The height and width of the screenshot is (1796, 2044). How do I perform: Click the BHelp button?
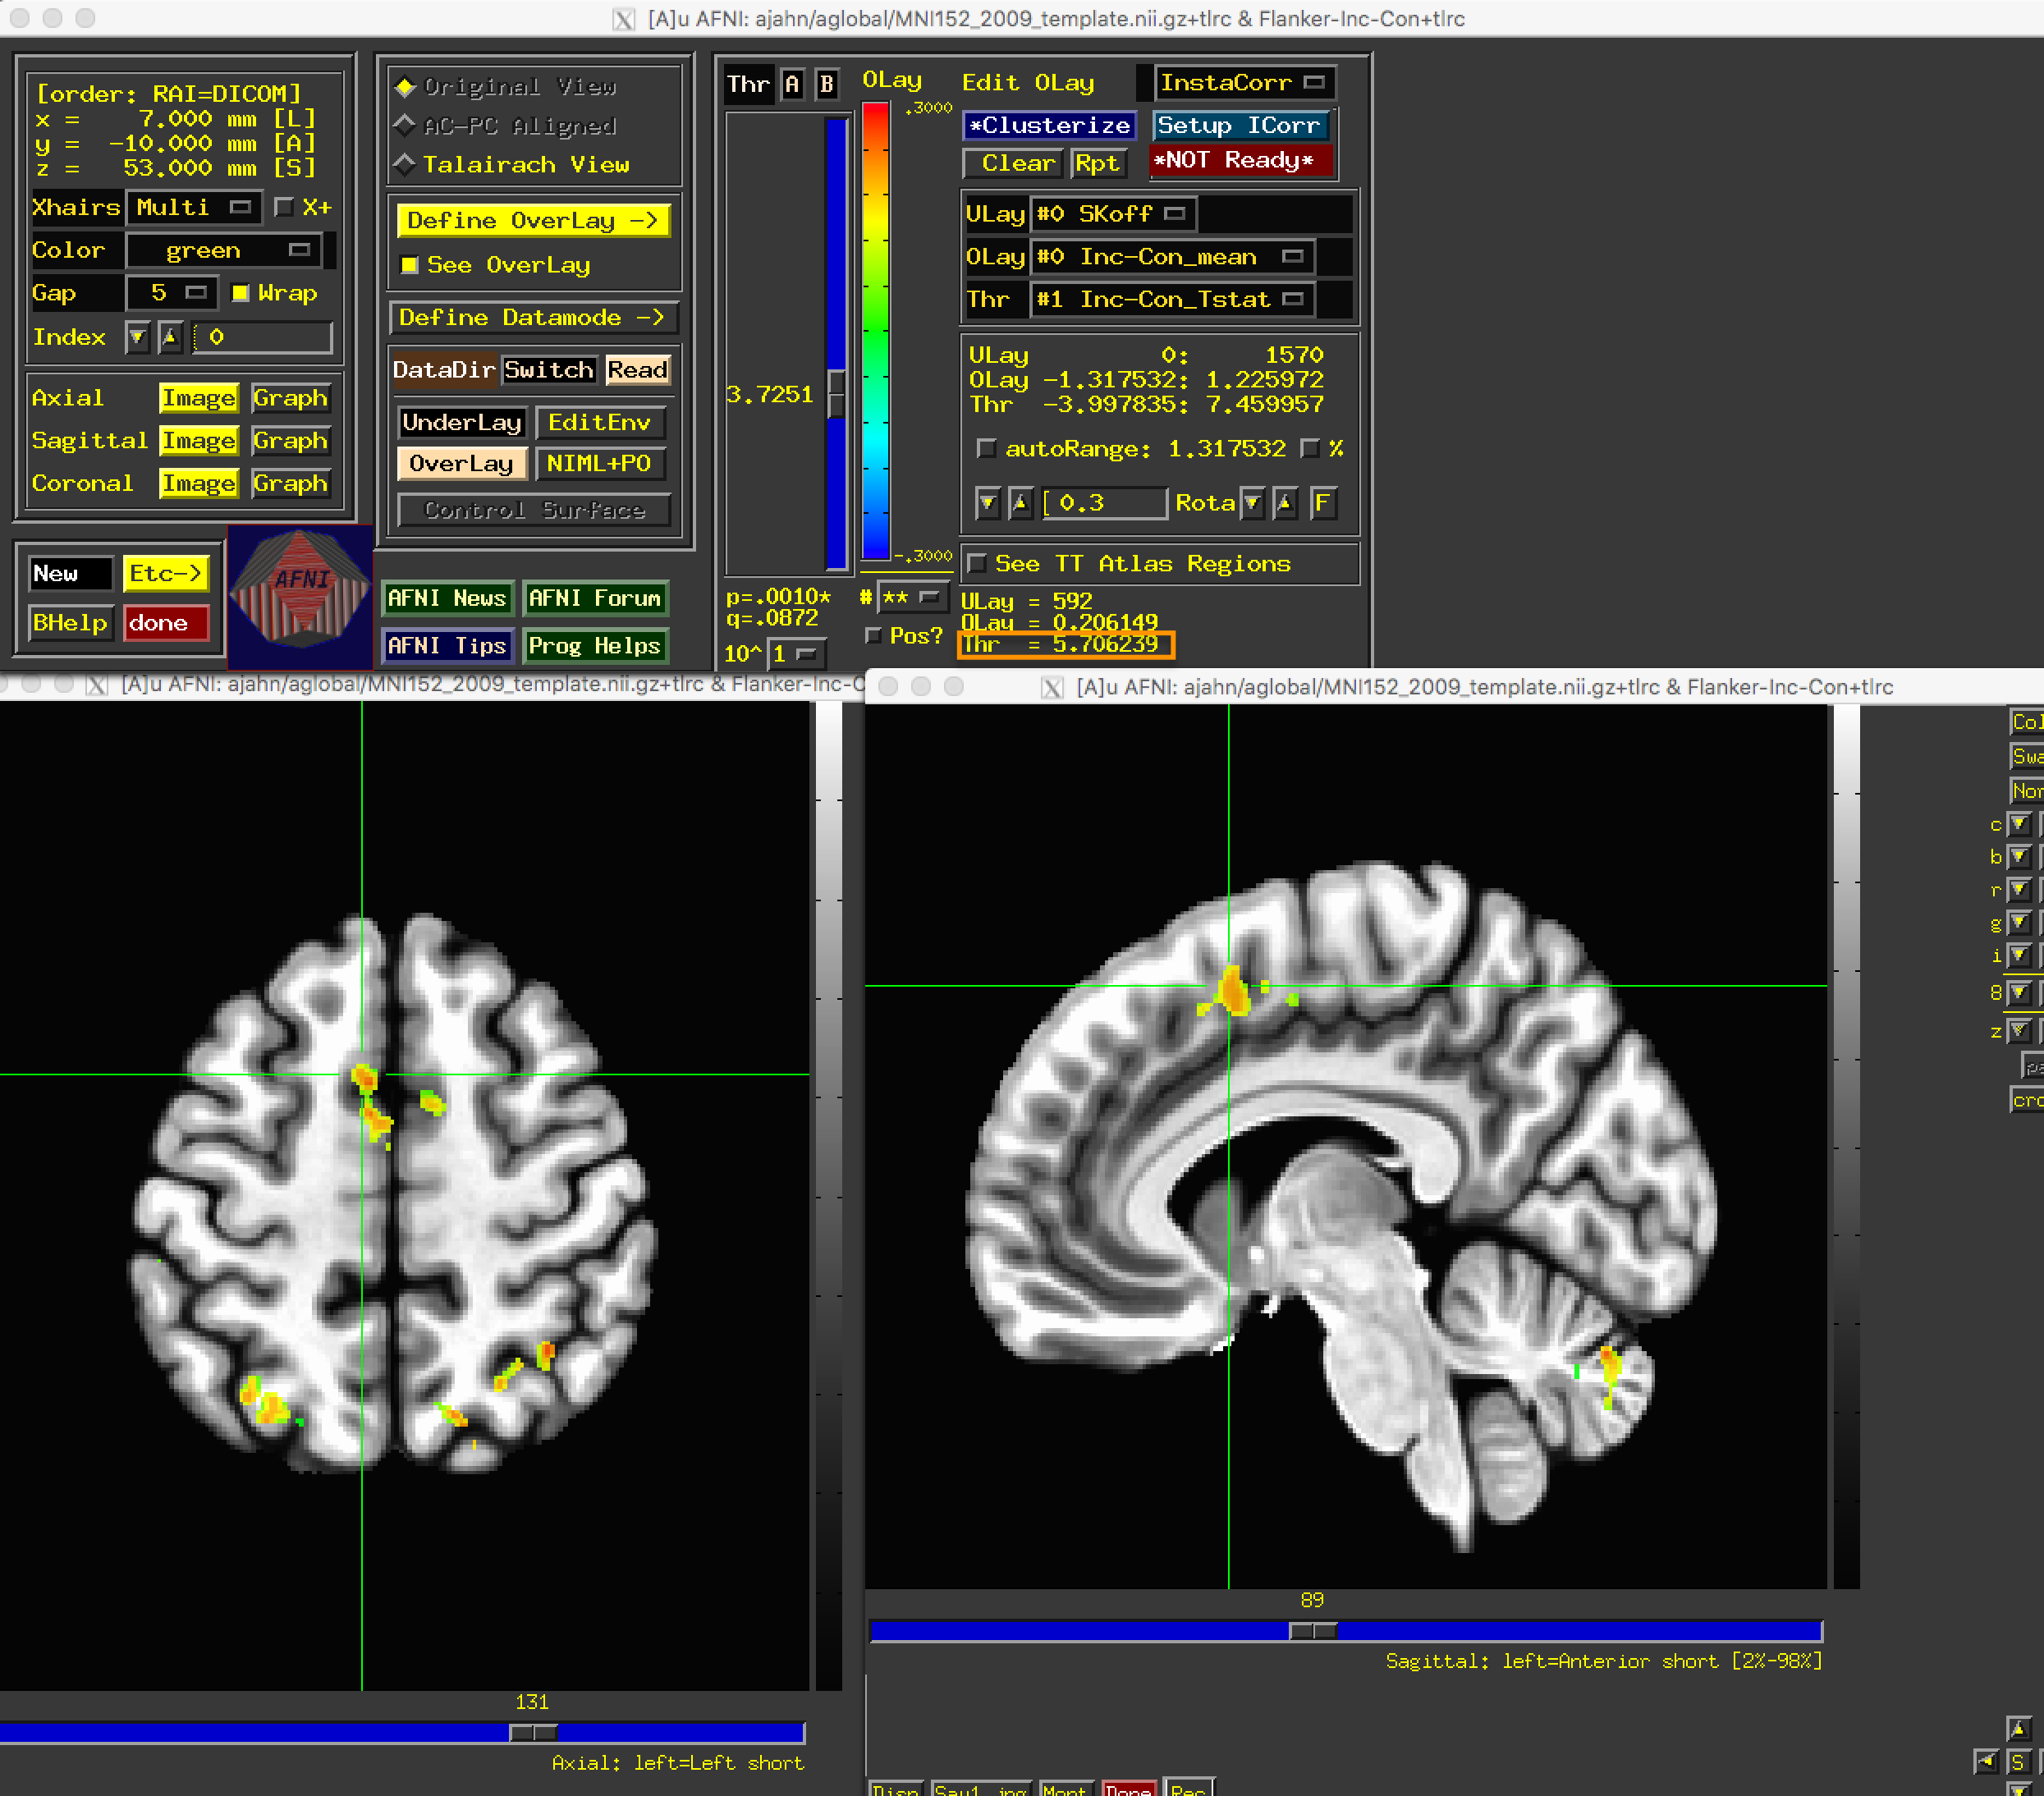[70, 623]
